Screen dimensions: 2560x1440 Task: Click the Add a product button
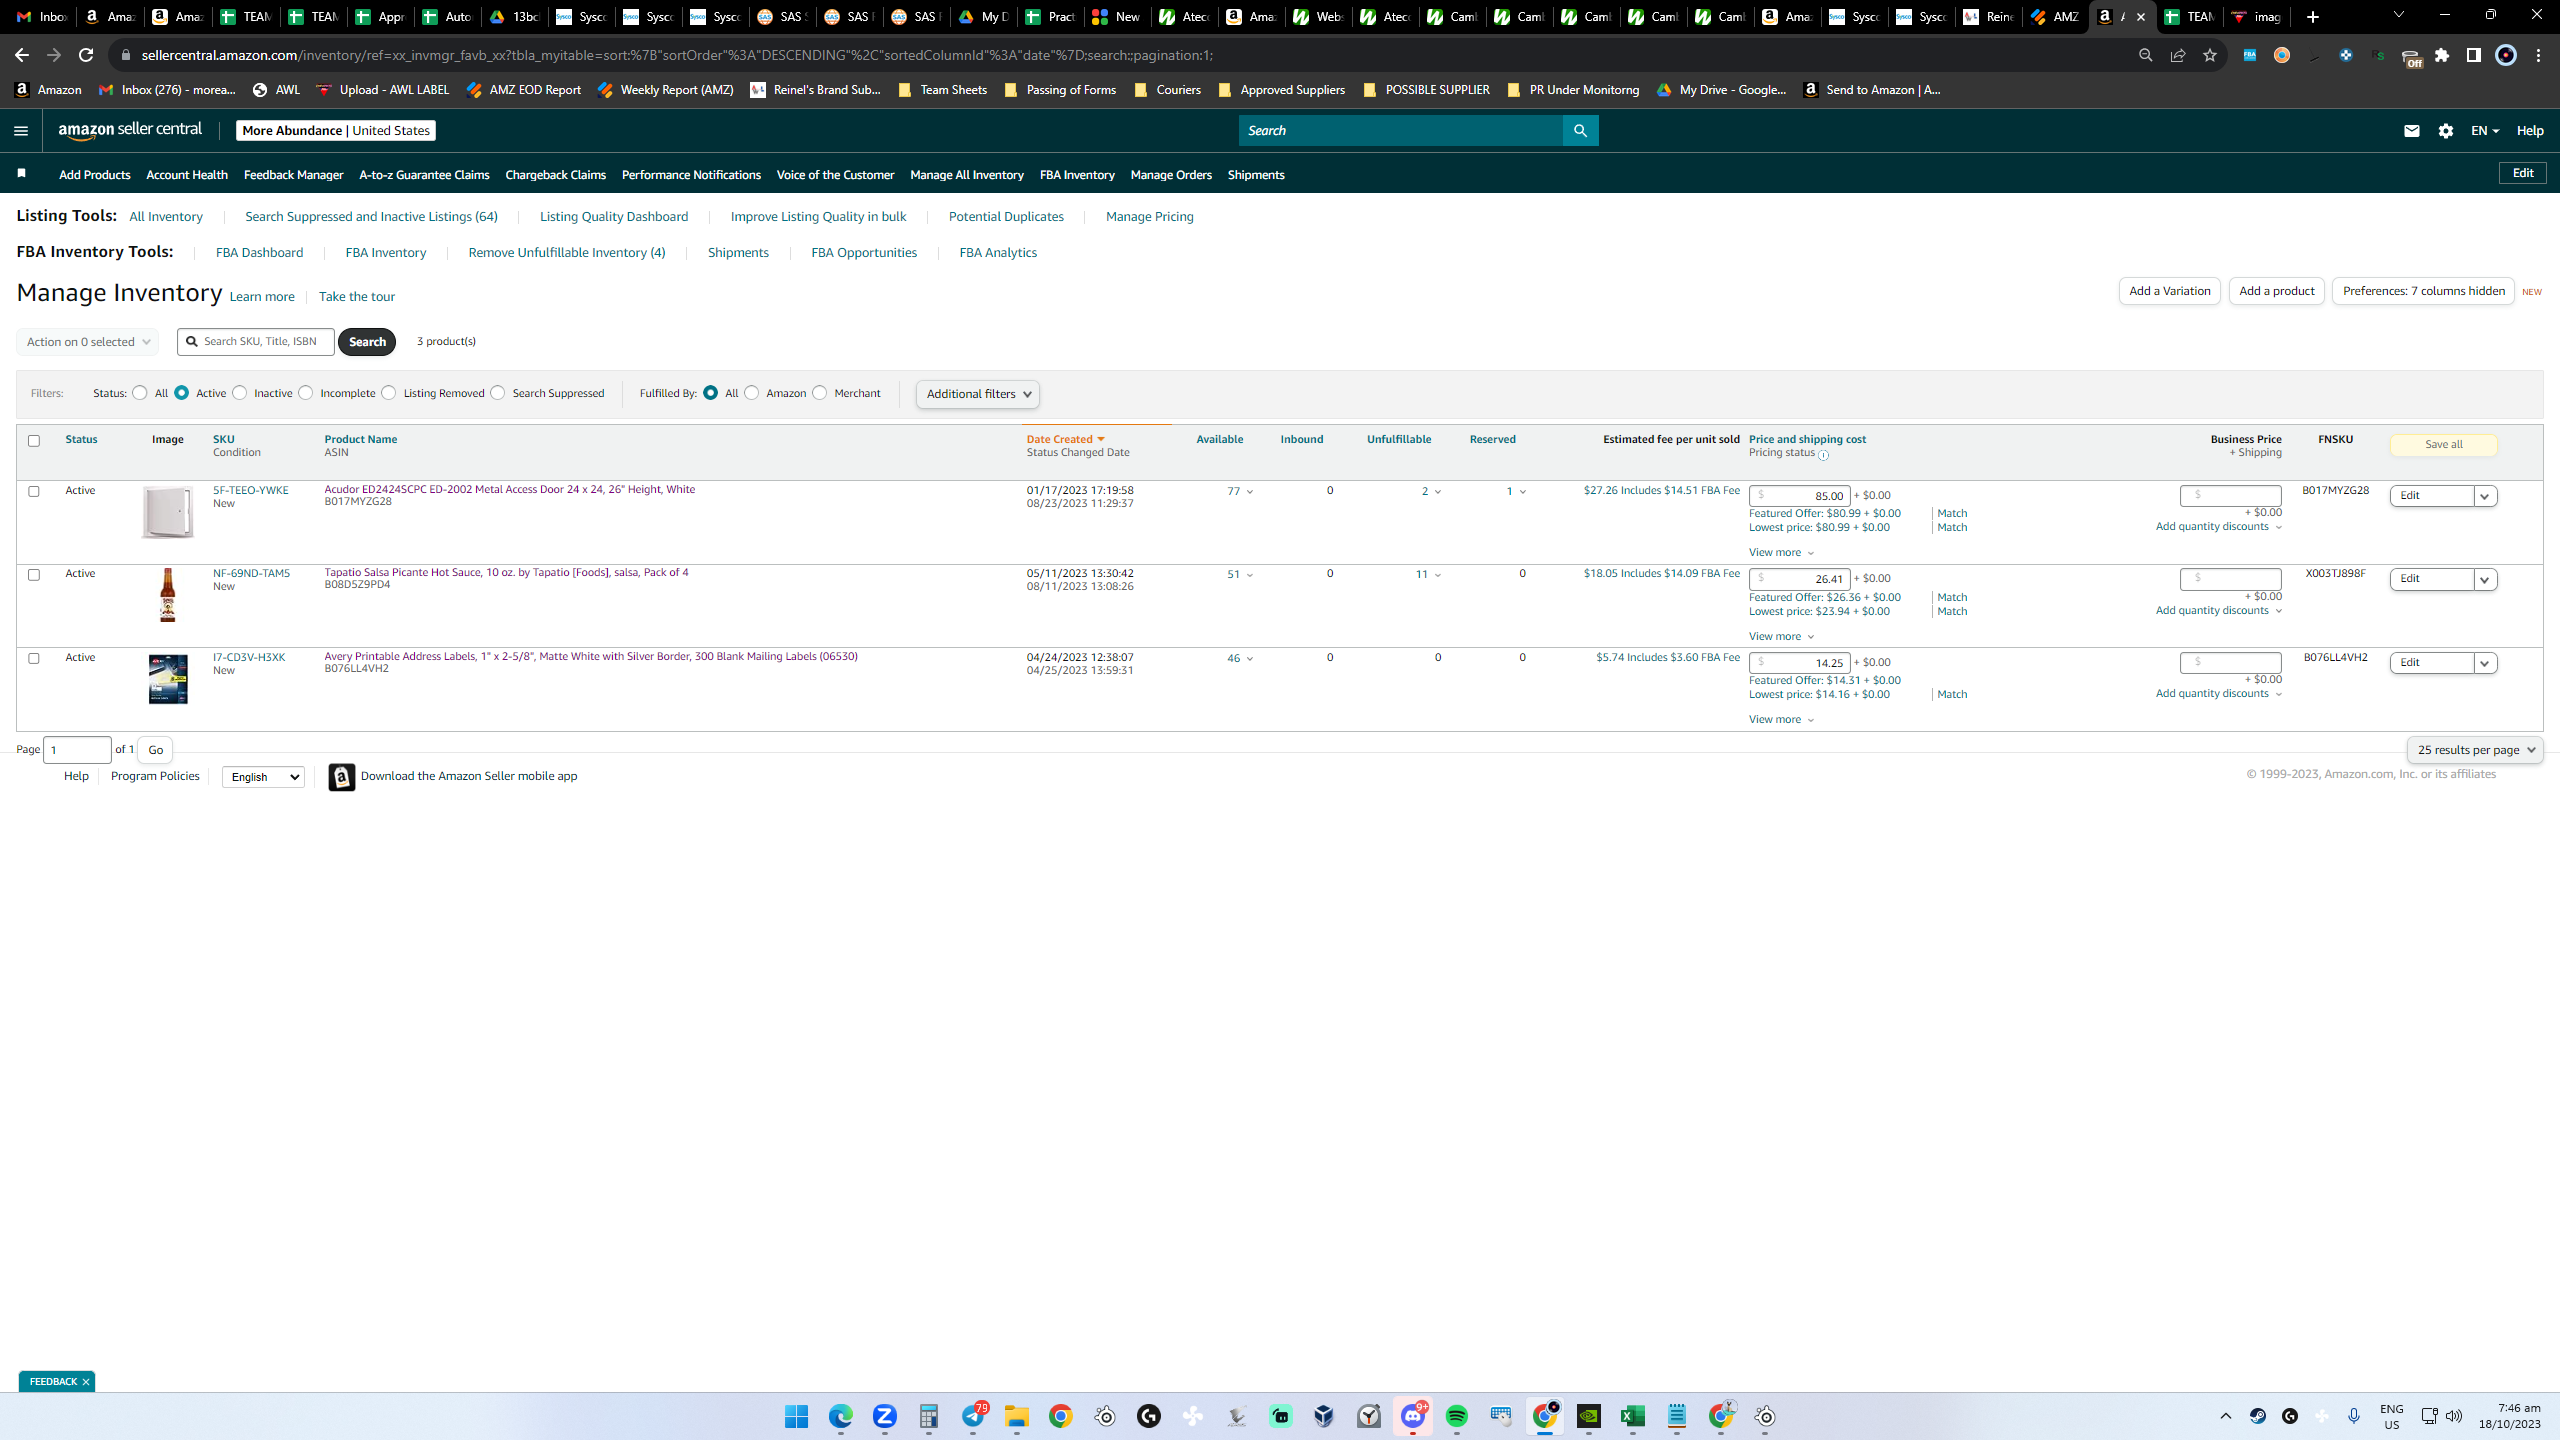point(2277,291)
